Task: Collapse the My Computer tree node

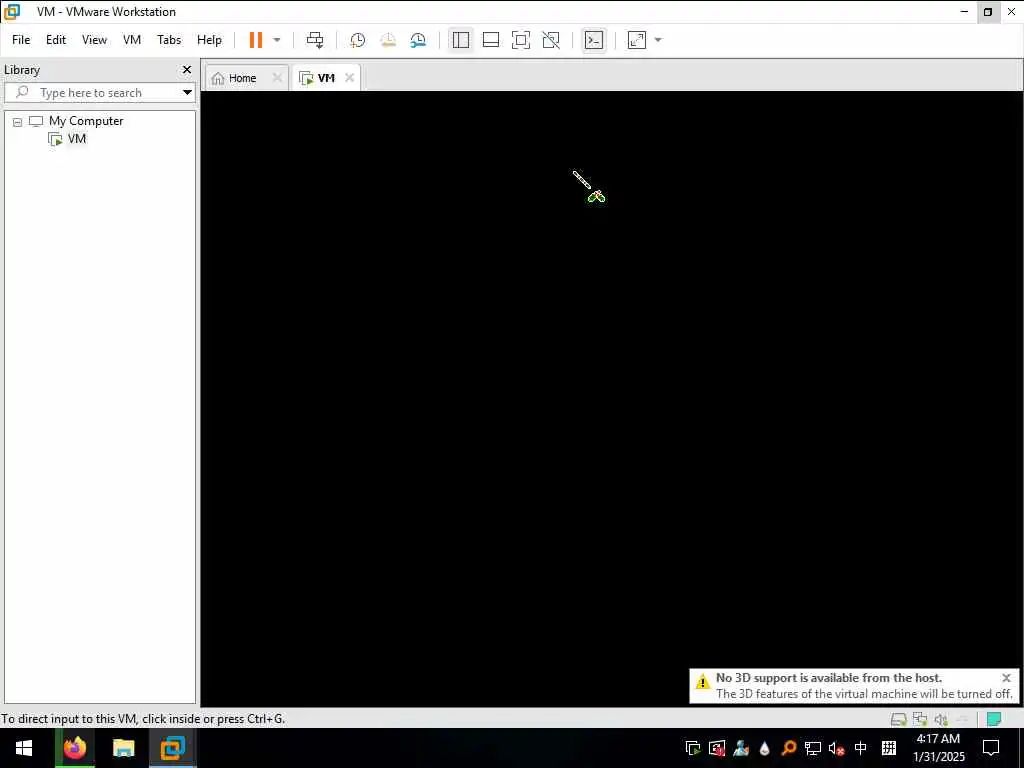Action: pyautogui.click(x=18, y=121)
